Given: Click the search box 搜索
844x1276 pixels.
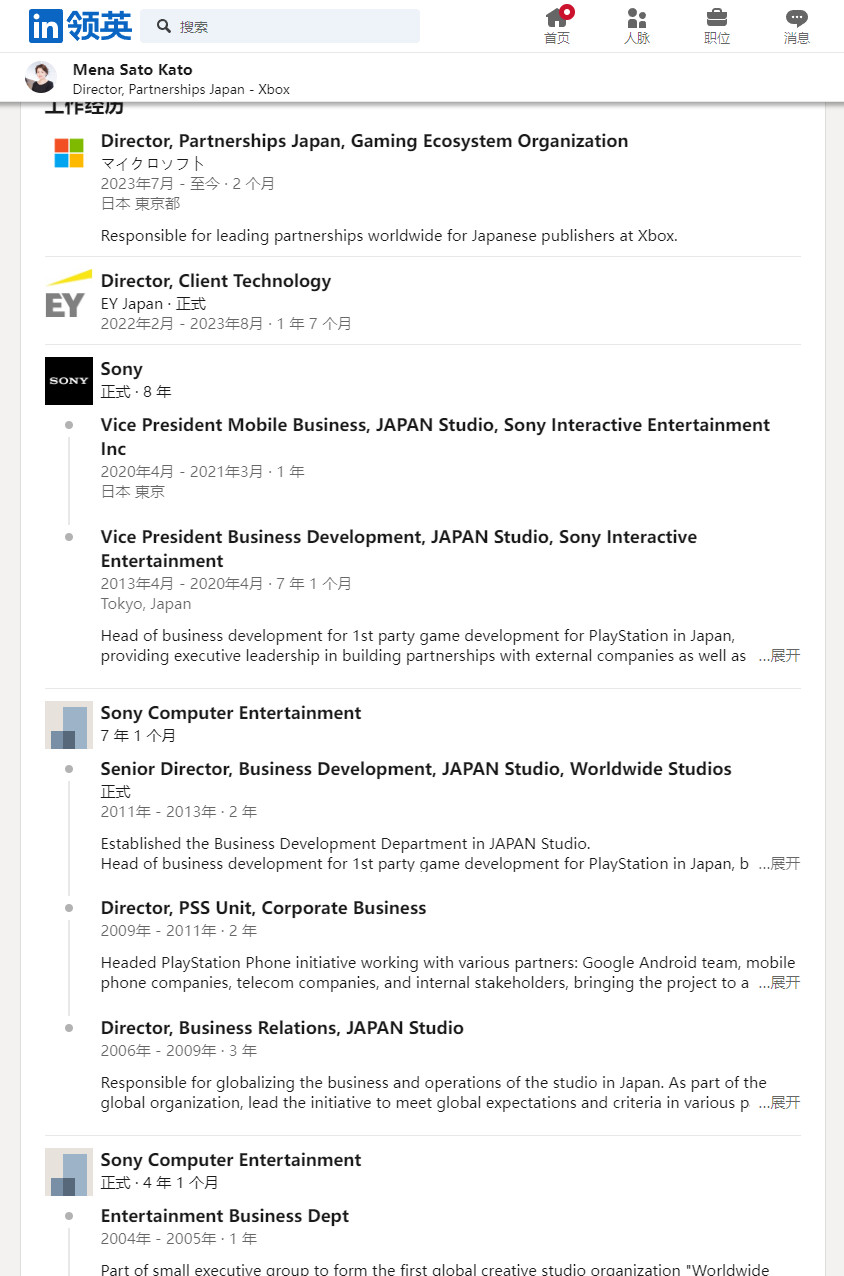Looking at the screenshot, I should coord(280,27).
